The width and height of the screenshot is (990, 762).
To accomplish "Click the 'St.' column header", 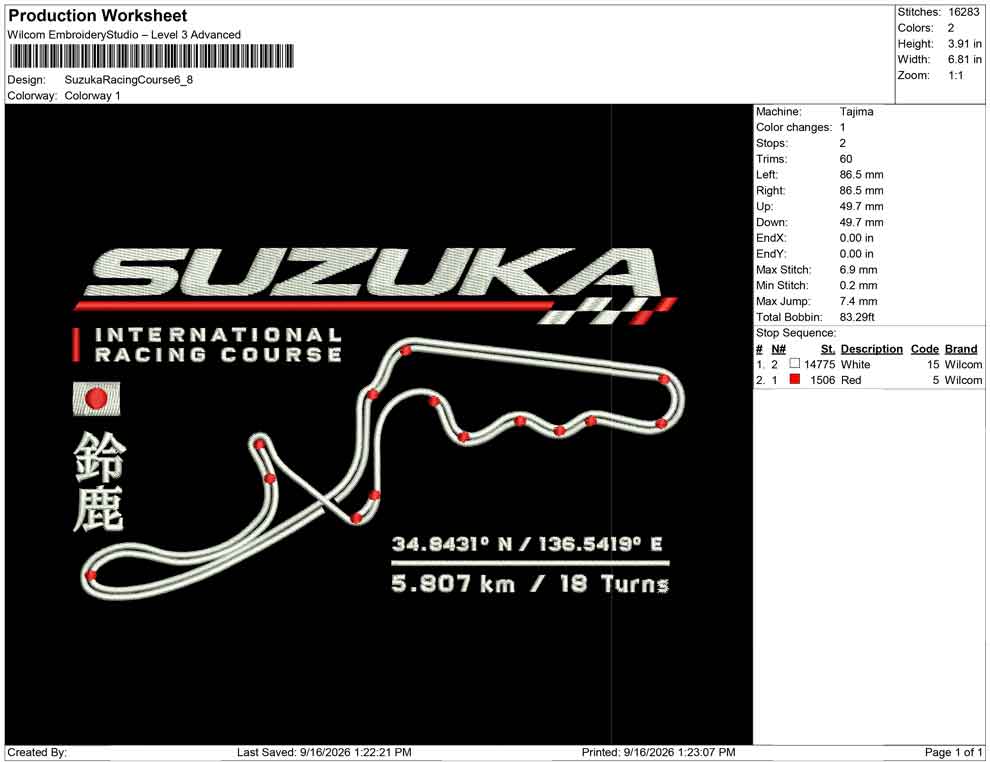I will 828,348.
